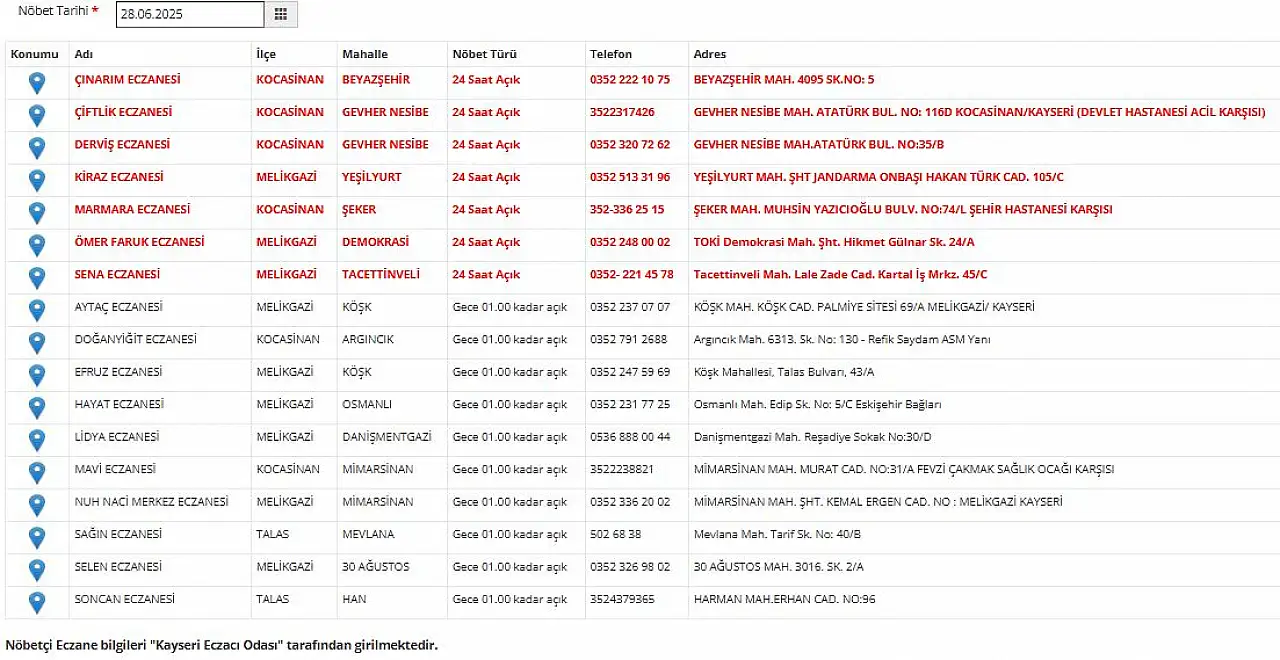Click Hayat Eczanesi phone number
The width and height of the screenshot is (1280, 660).
630,404
